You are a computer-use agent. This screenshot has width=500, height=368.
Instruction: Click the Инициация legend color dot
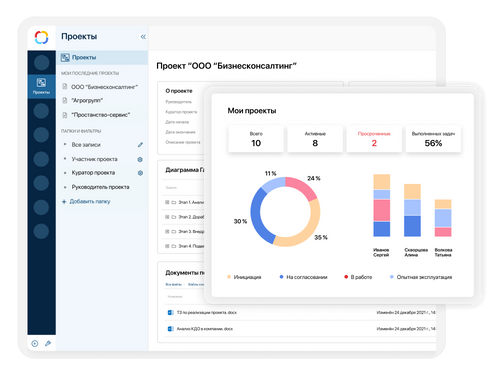[229, 277]
